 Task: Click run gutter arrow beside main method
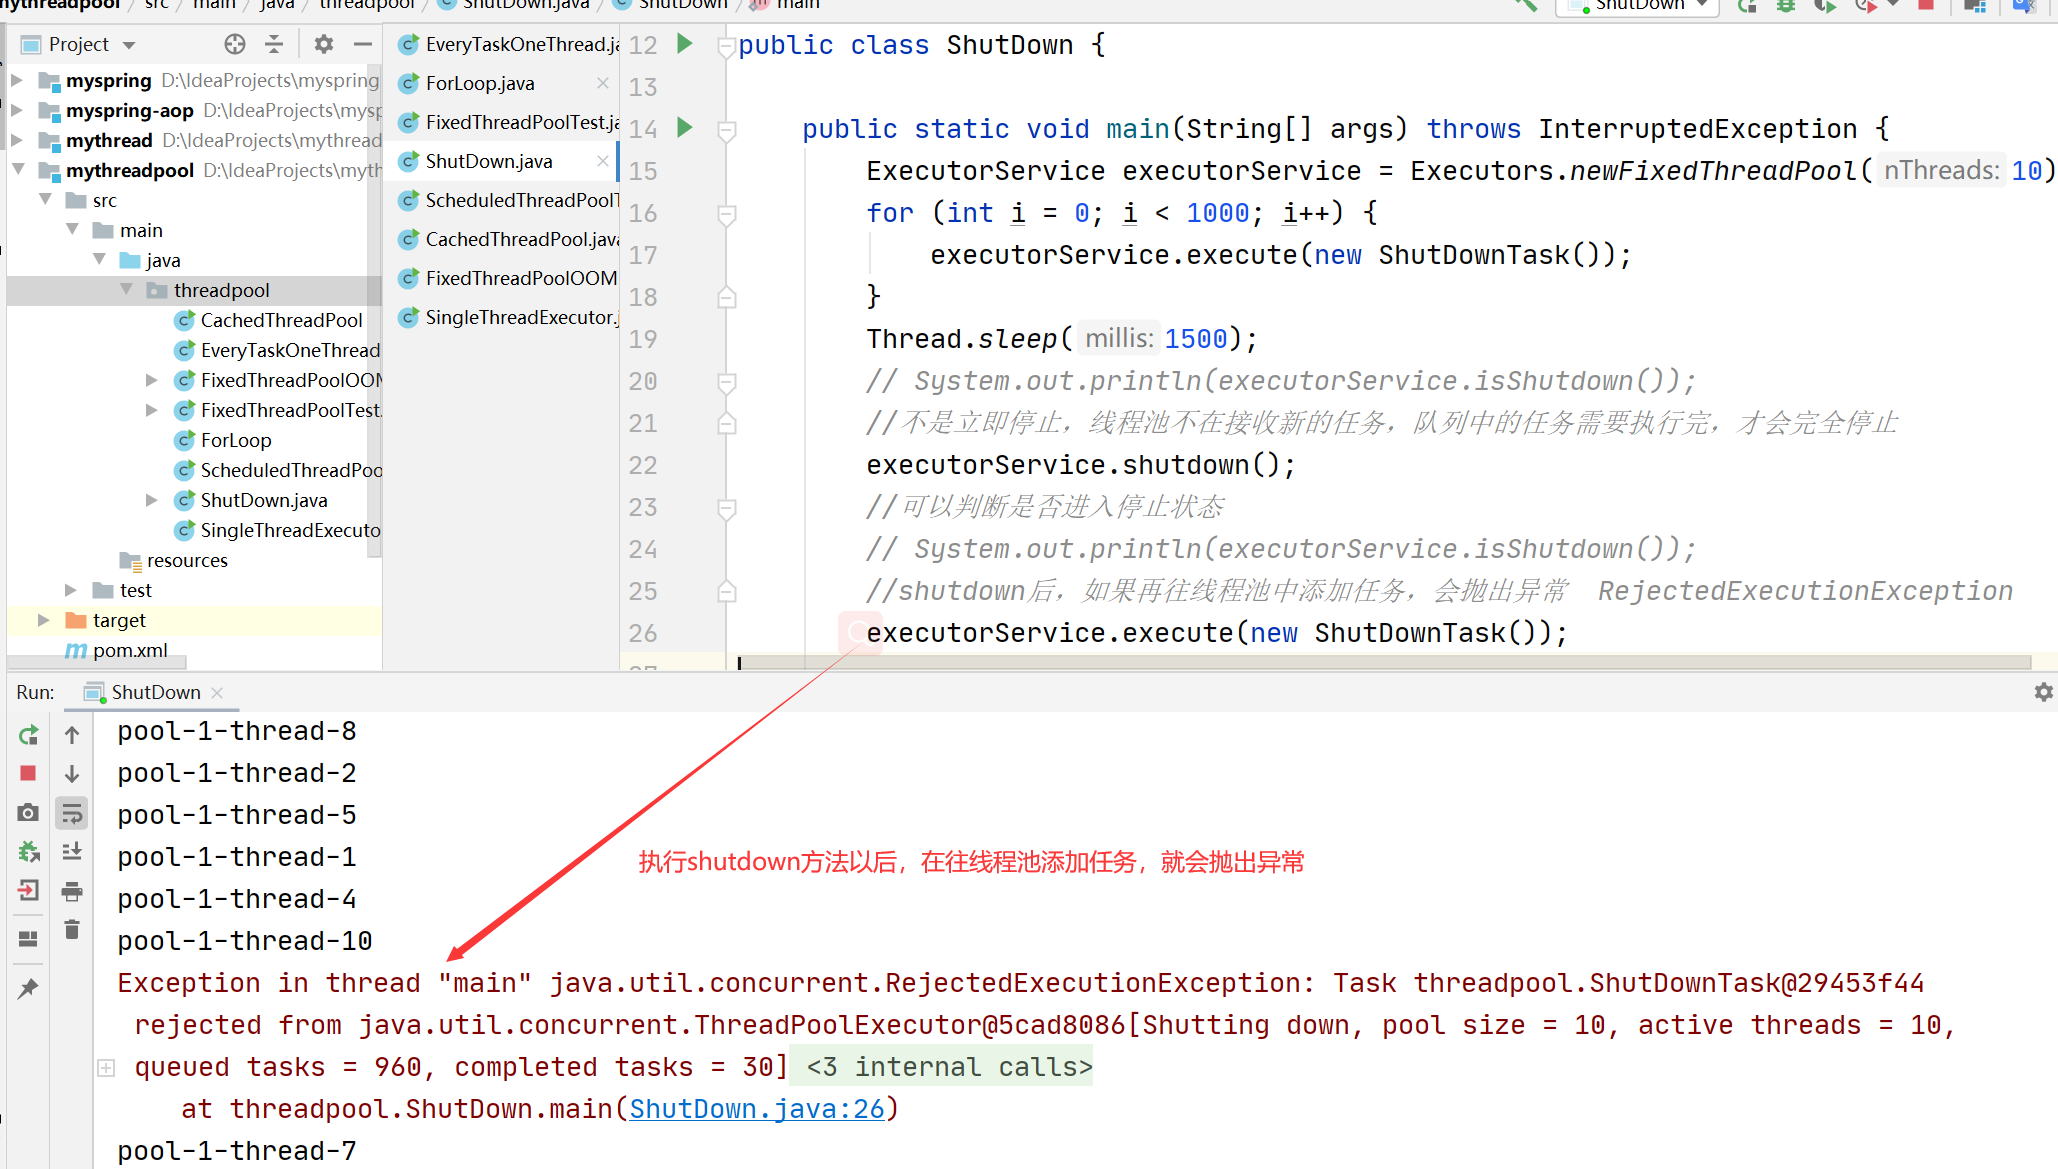685,128
